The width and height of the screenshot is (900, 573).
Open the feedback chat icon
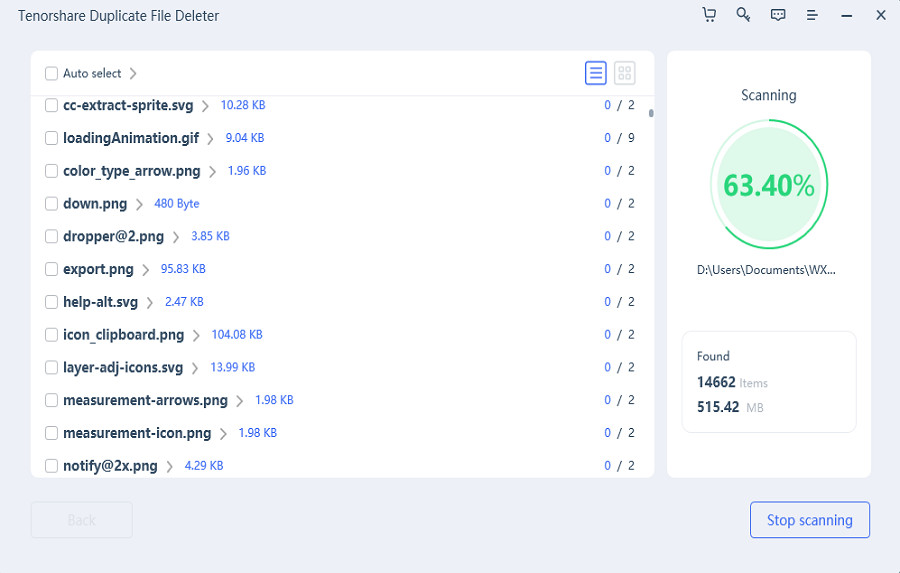coord(778,15)
